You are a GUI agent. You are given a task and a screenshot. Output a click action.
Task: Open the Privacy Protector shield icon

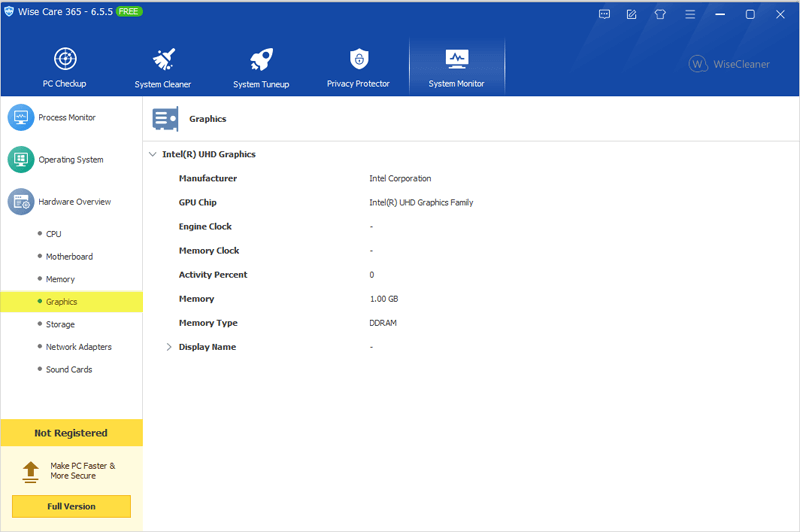coord(359,59)
